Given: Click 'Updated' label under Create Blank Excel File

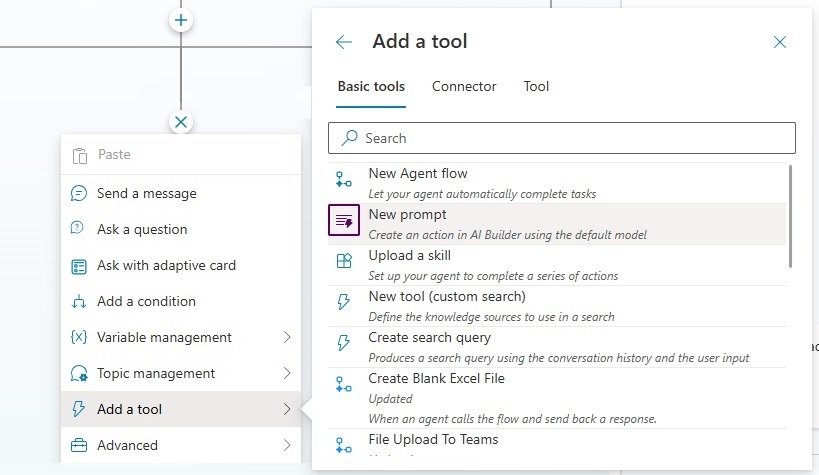Looking at the screenshot, I should coord(390,399).
